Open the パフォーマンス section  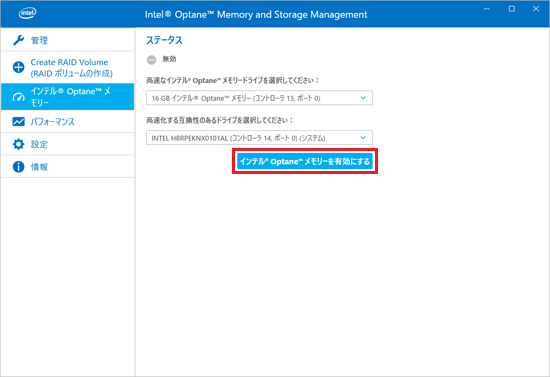[x=68, y=122]
